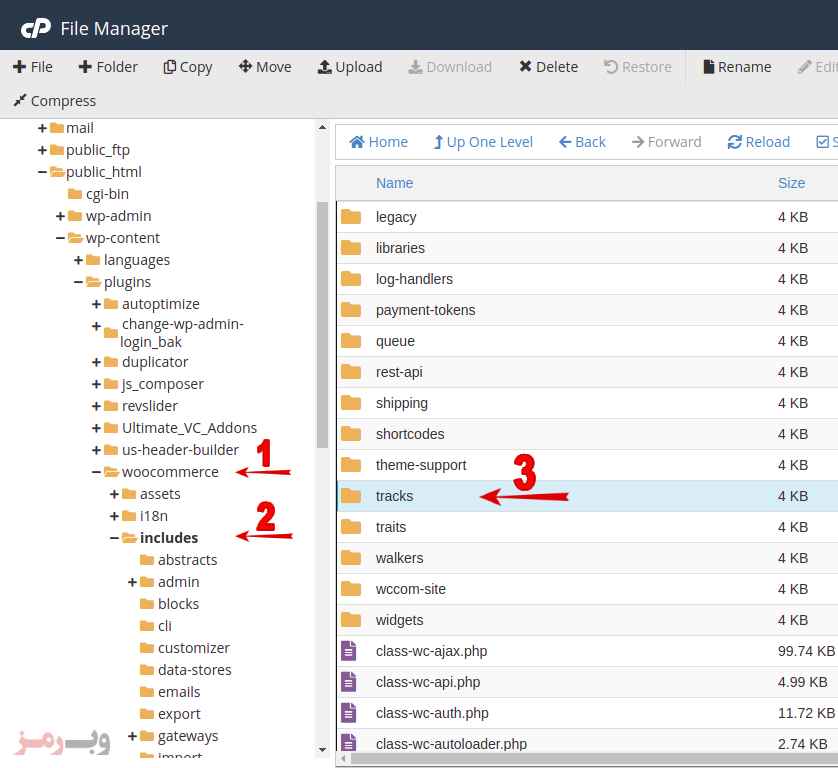
Task: Reload the file listing
Action: point(758,142)
